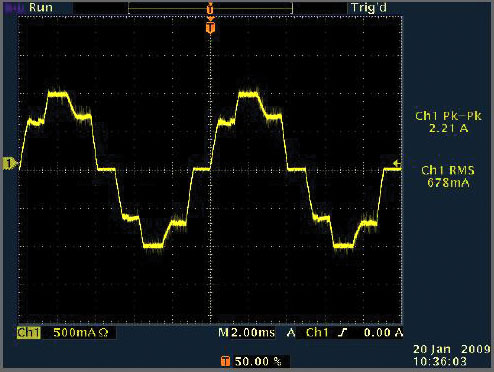This screenshot has width=494, height=372.
Task: Click the trigger level arrow on the right edge
Action: pyautogui.click(x=397, y=163)
